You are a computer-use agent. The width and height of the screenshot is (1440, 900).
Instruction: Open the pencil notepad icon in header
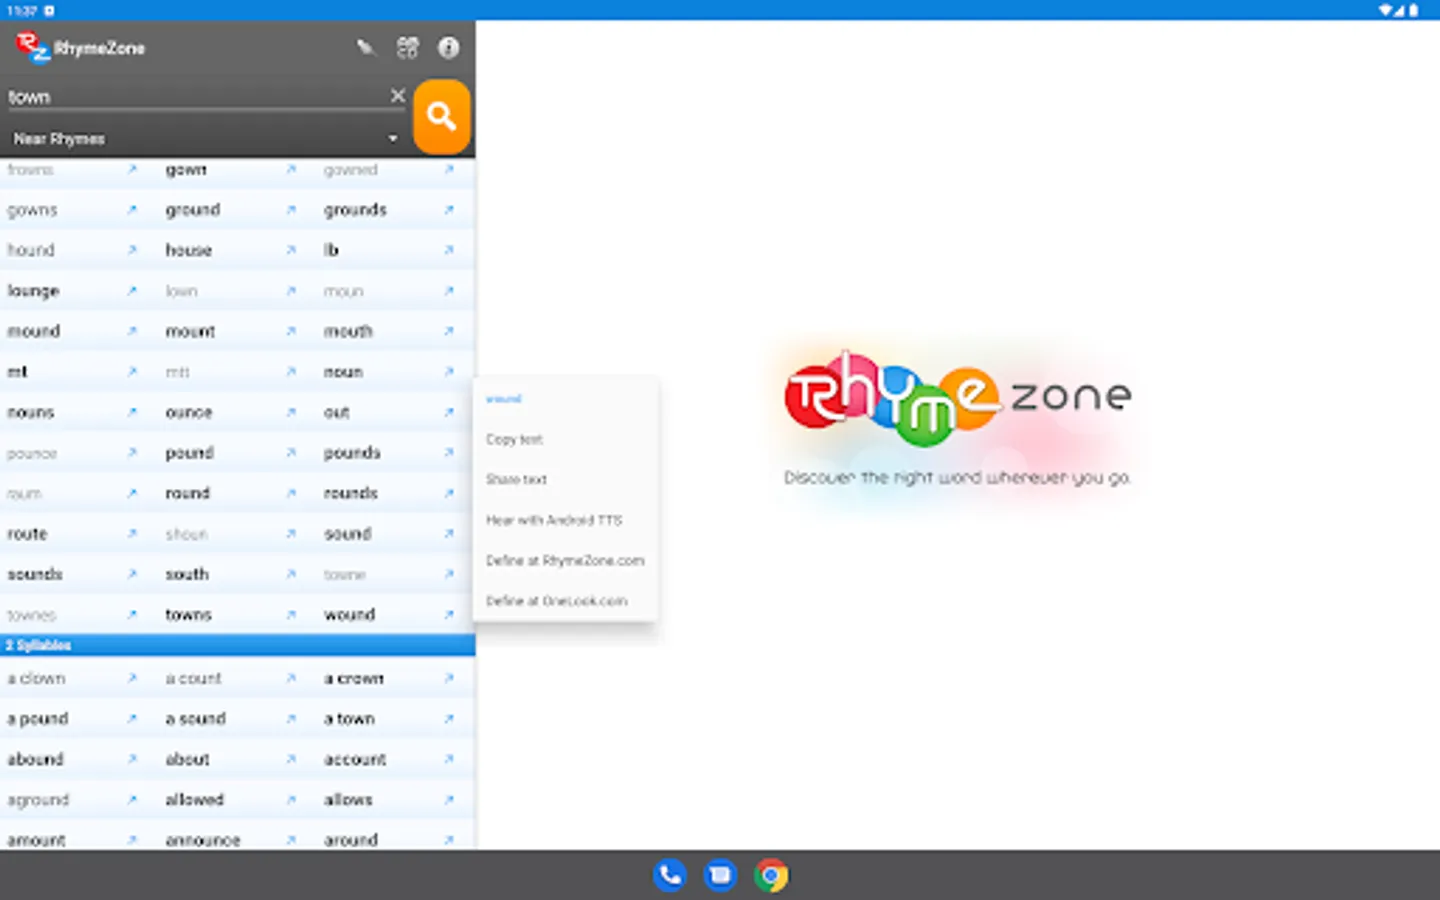tap(365, 47)
